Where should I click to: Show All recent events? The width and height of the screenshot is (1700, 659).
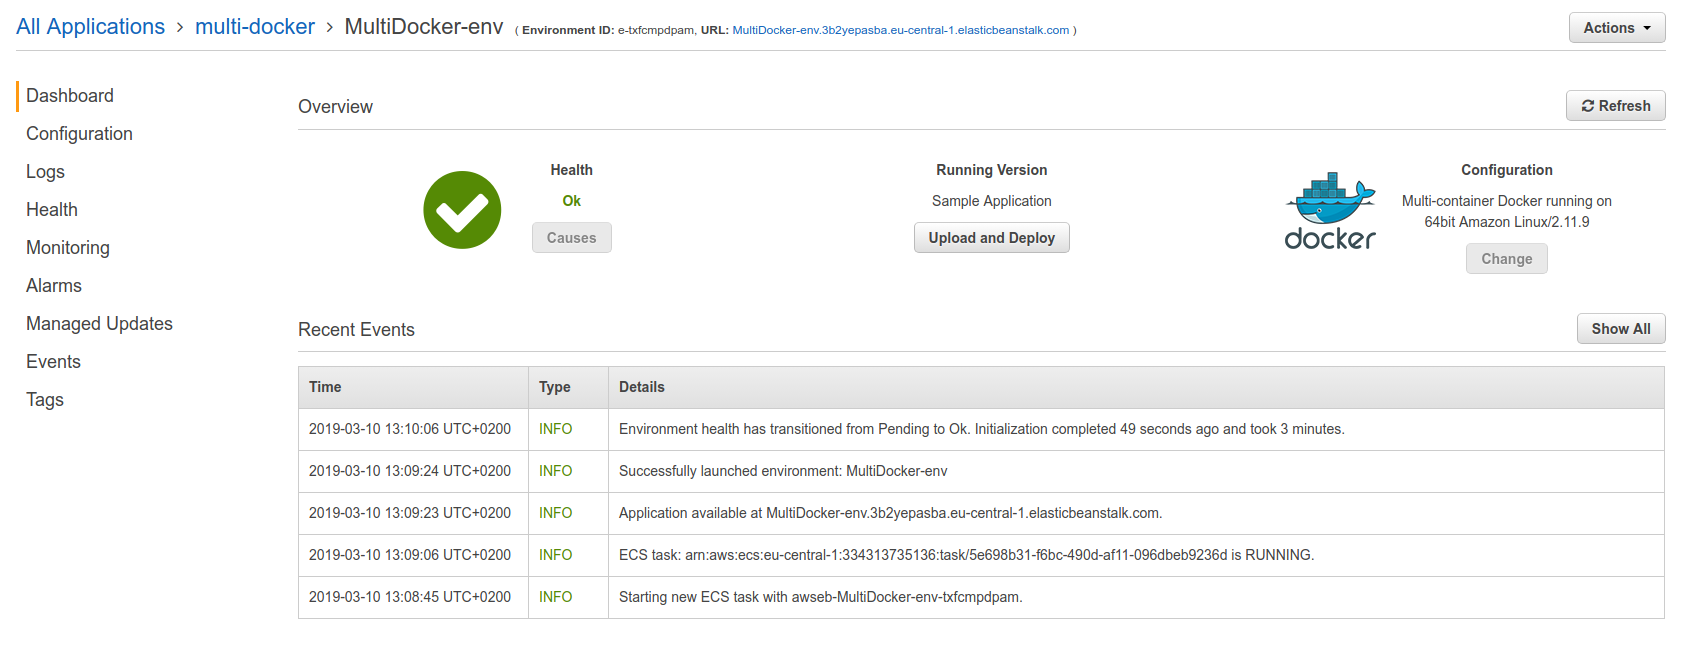(x=1620, y=329)
